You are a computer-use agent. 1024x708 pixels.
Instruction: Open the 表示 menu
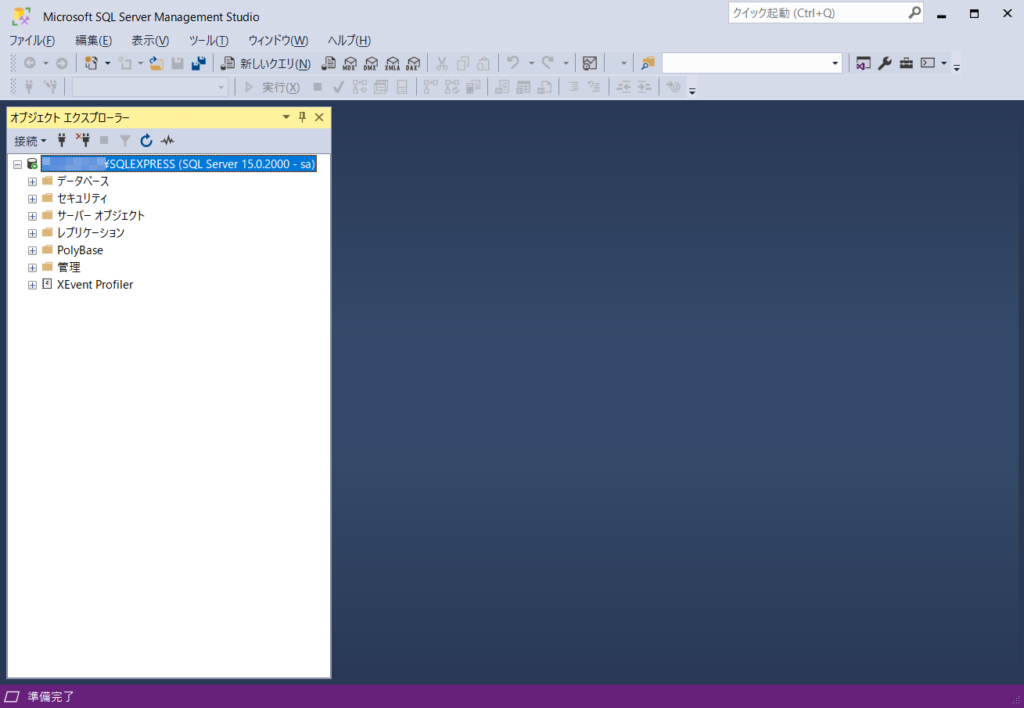click(149, 40)
